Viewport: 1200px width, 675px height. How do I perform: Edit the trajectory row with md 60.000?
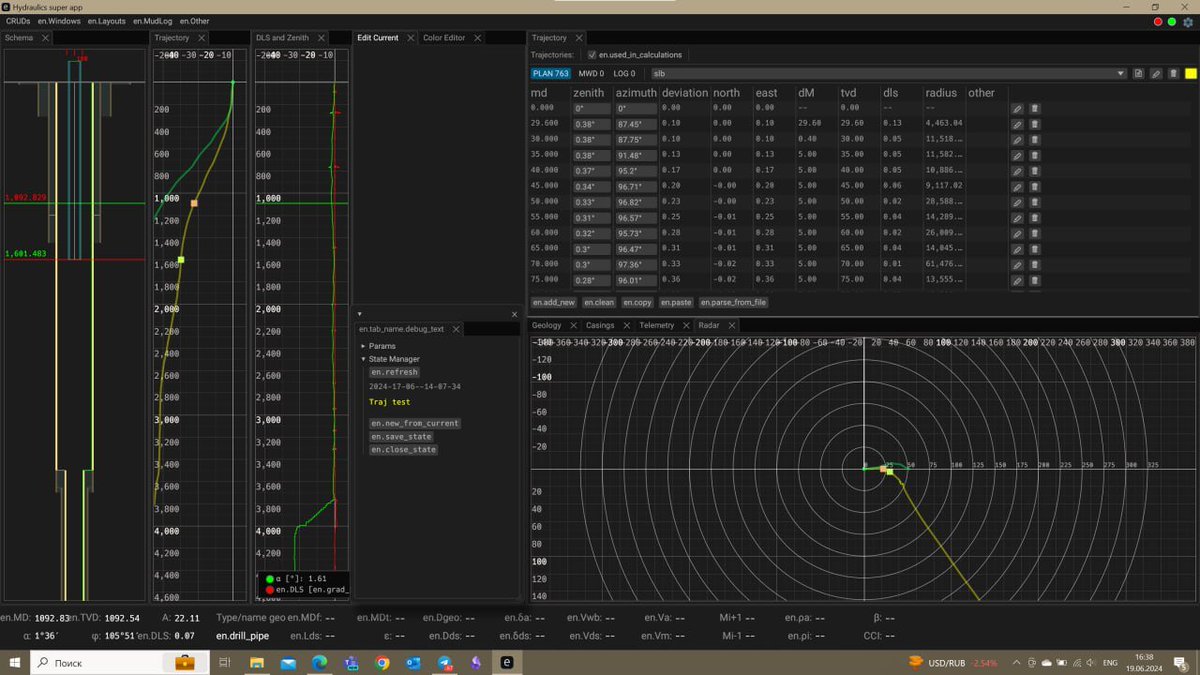tap(1017, 233)
